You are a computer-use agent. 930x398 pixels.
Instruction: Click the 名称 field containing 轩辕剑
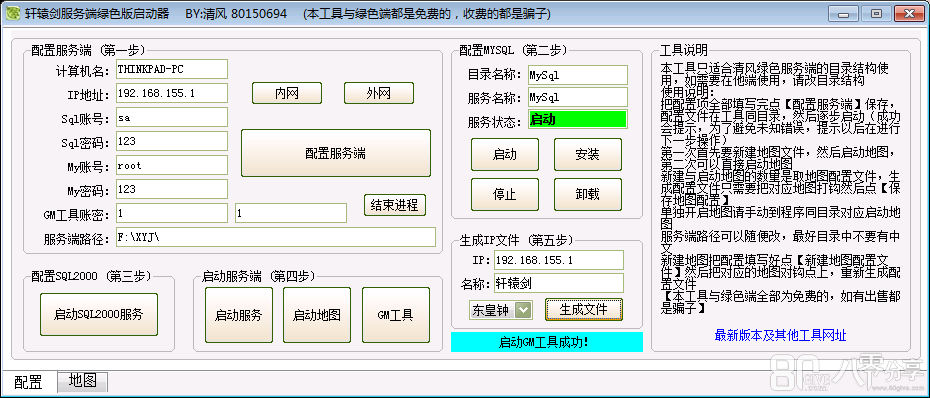559,282
